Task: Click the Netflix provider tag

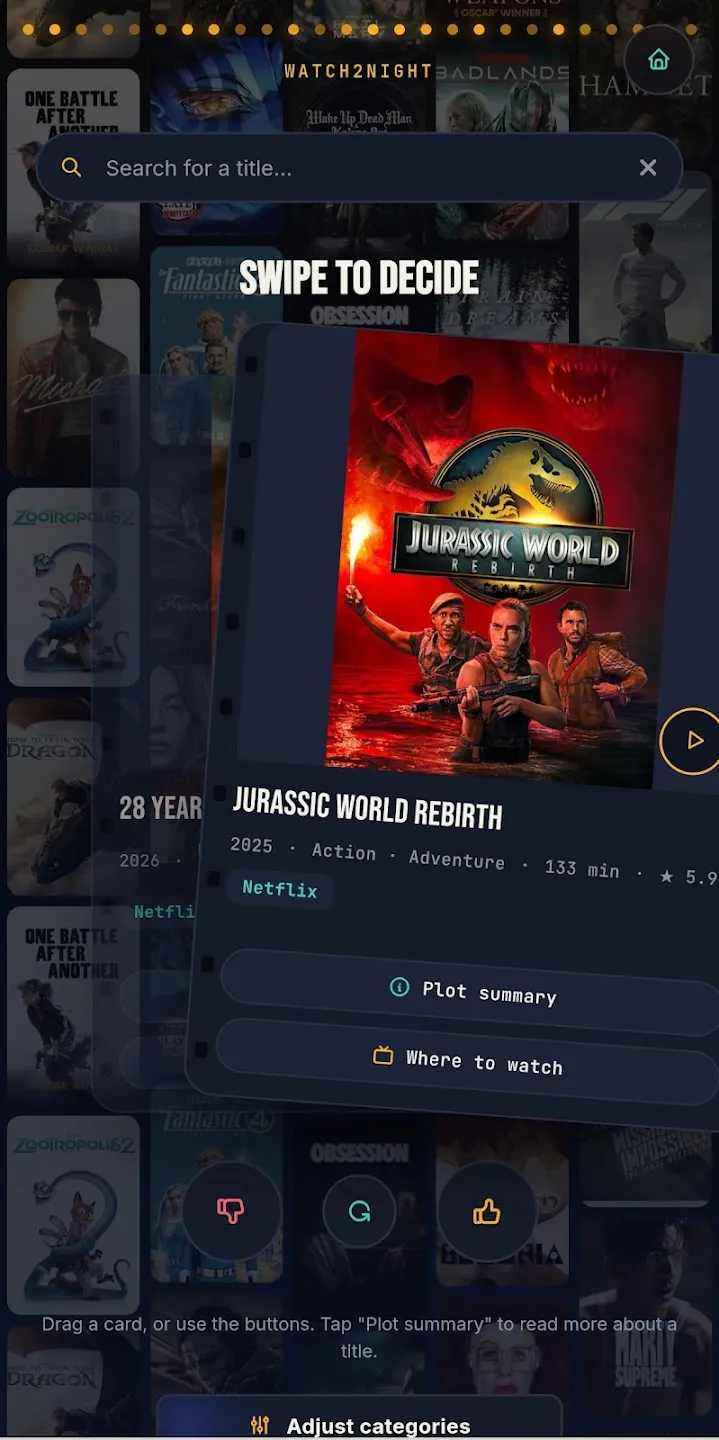Action: click(279, 889)
